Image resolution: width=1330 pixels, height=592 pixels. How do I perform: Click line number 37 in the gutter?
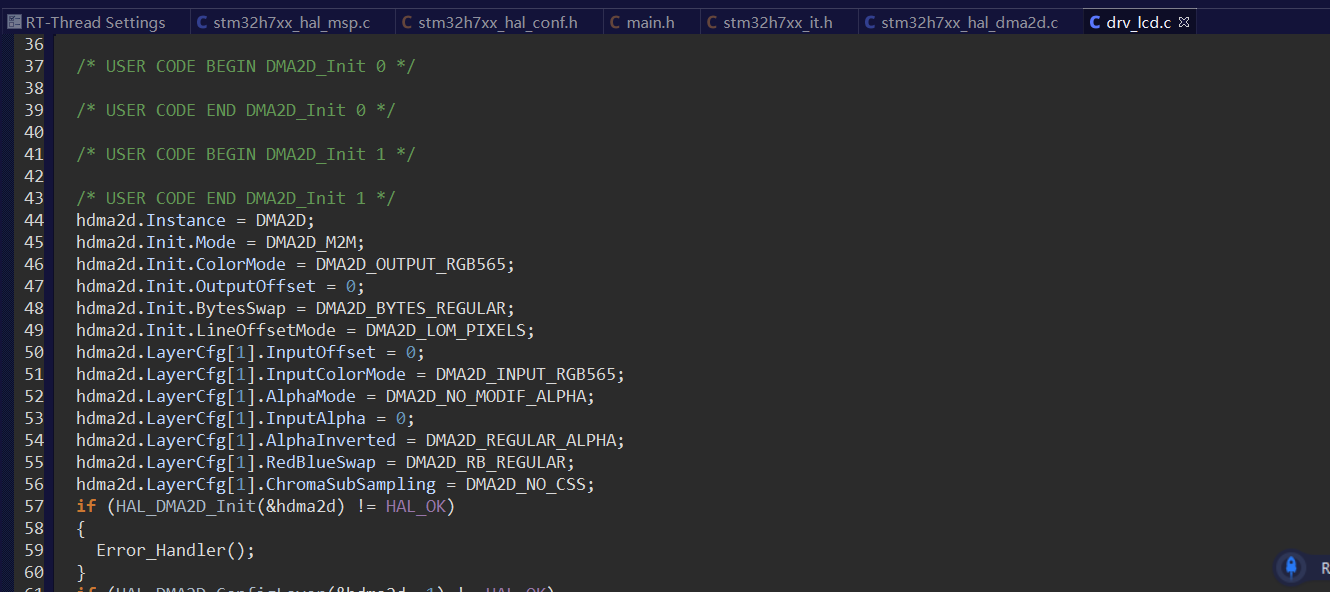pyautogui.click(x=33, y=66)
